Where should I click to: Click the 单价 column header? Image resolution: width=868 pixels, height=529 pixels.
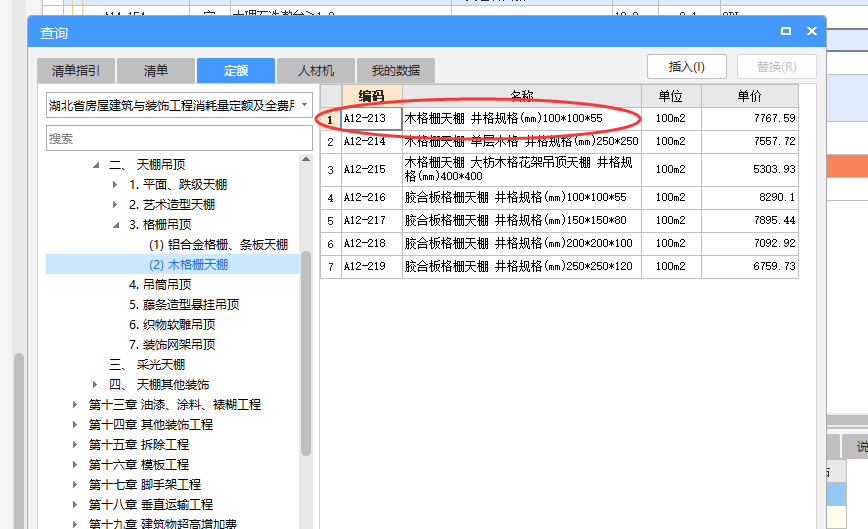click(x=750, y=96)
